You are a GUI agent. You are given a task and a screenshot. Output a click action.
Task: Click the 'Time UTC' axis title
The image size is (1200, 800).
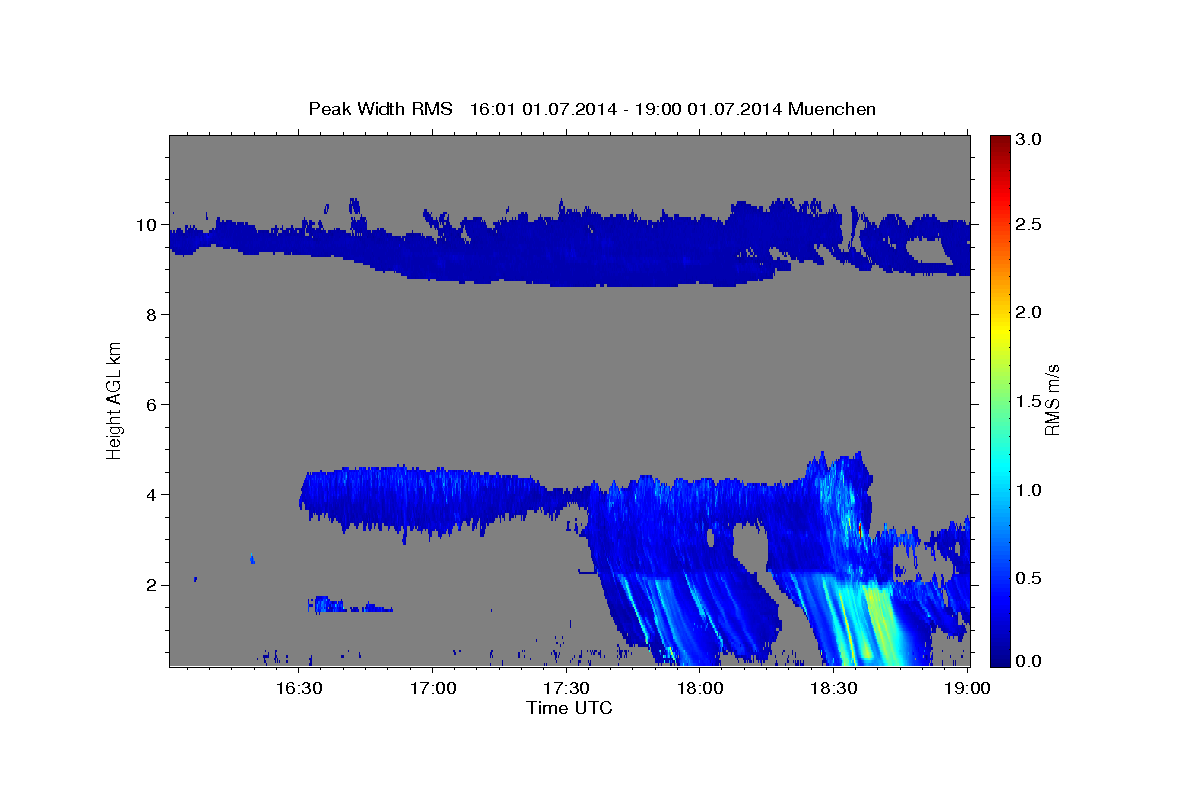(569, 708)
